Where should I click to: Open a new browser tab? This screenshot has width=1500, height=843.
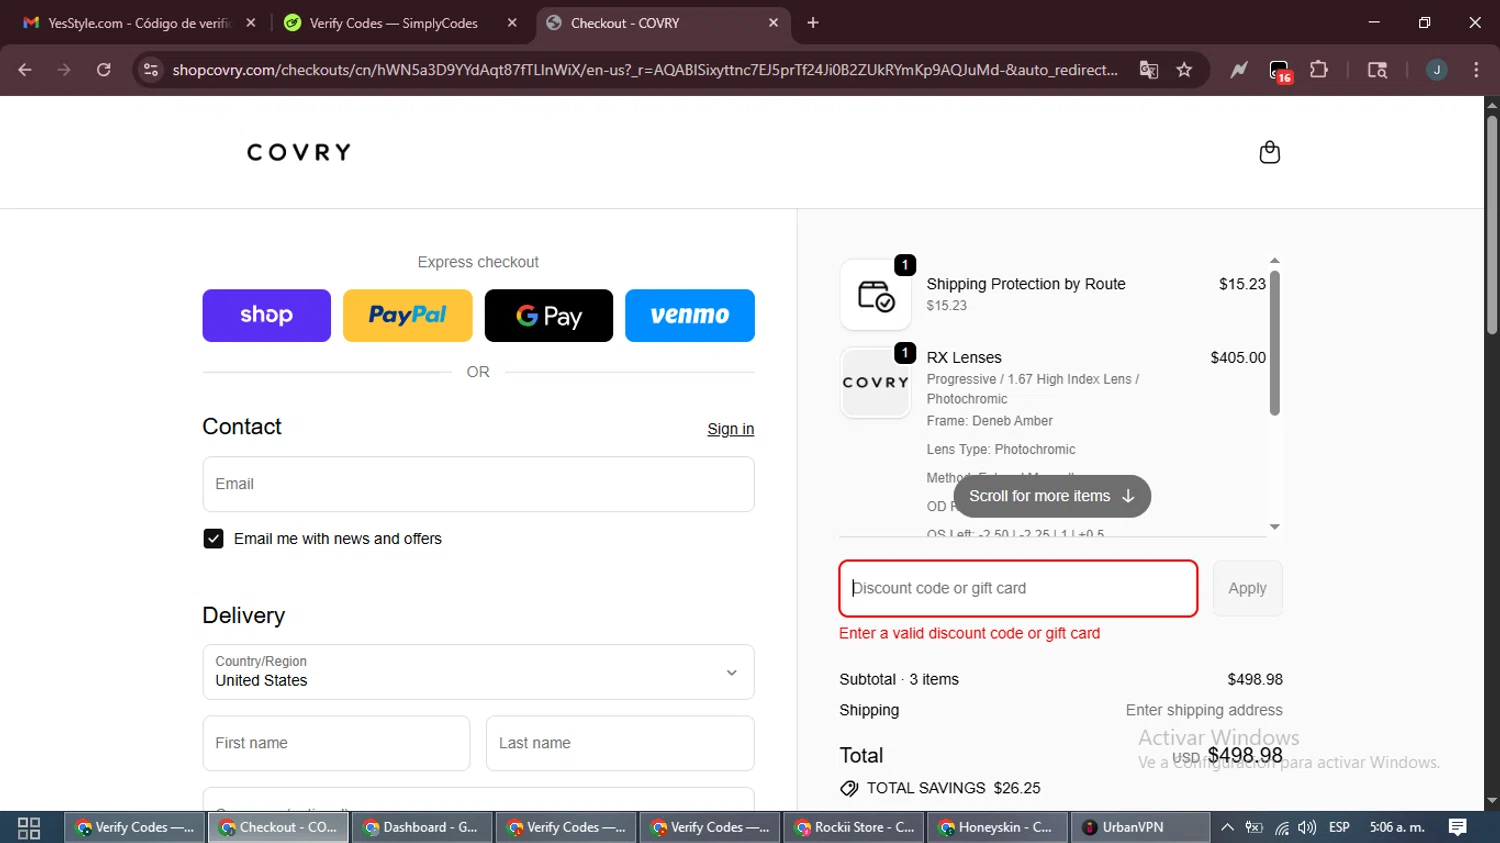pos(813,23)
